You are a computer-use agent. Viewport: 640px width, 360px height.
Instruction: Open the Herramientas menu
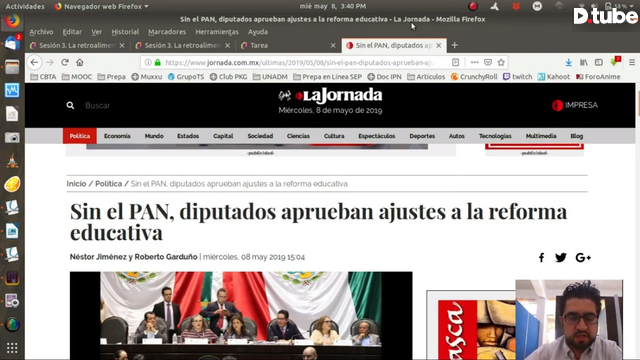(217, 32)
